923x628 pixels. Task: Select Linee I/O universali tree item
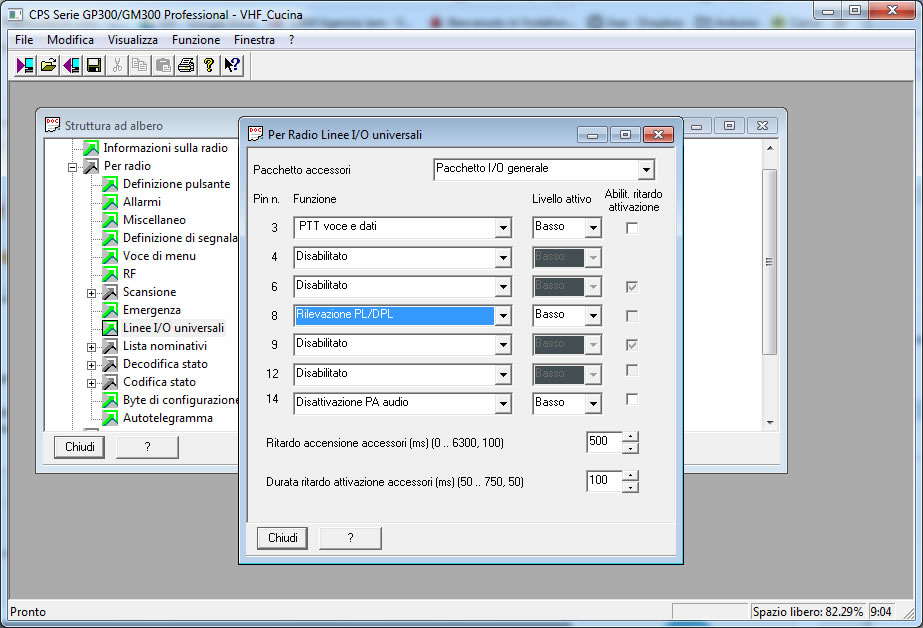(x=173, y=328)
